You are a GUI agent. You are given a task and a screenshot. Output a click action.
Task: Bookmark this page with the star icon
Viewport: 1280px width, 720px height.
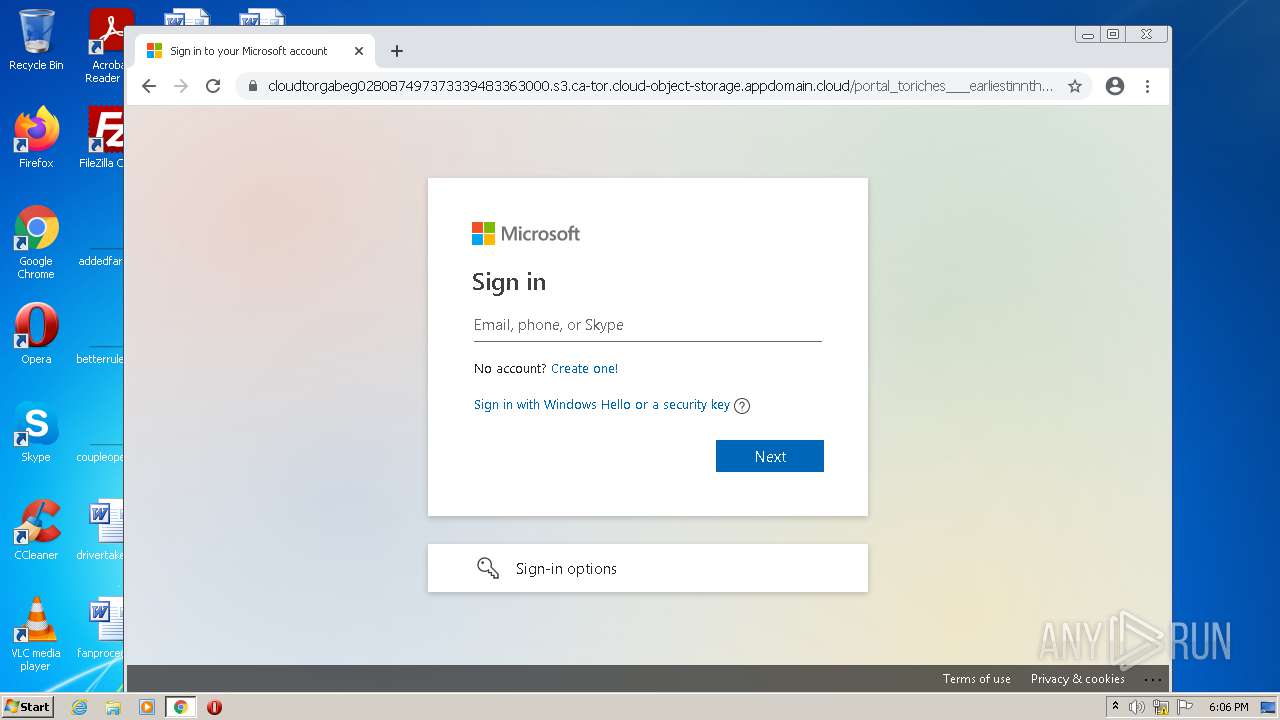click(1075, 86)
